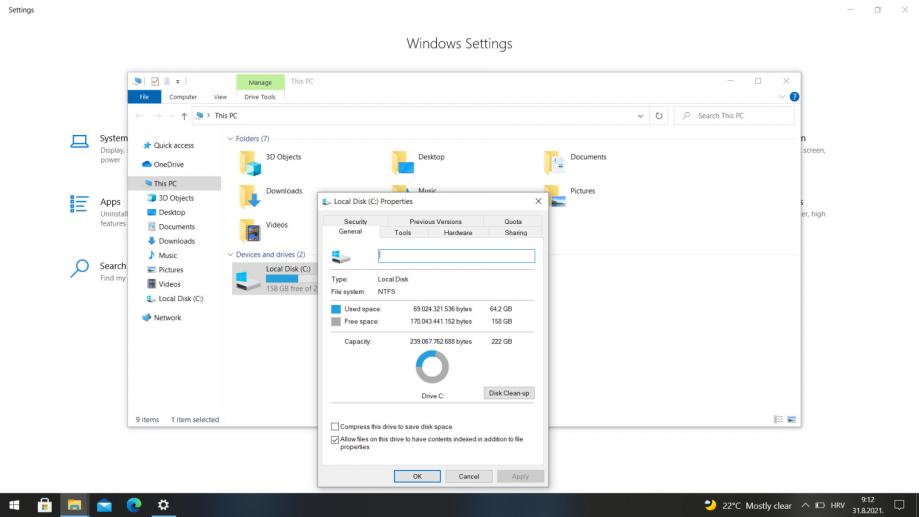The height and width of the screenshot is (517, 919).
Task: Open Mail app from taskbar
Action: [104, 505]
